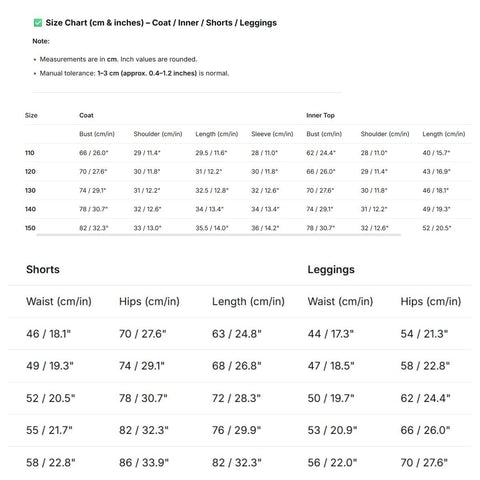Click the Shorts section heading
480x480 pixels.
pyautogui.click(x=43, y=269)
